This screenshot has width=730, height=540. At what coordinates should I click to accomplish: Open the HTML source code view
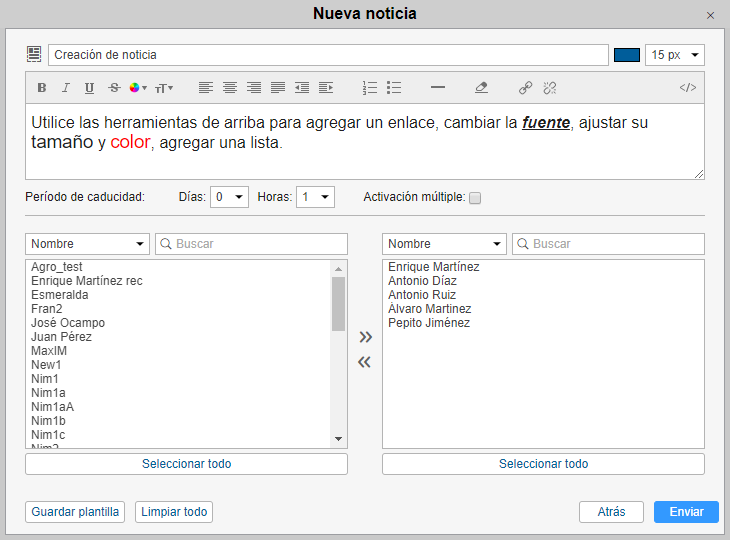[x=688, y=88]
